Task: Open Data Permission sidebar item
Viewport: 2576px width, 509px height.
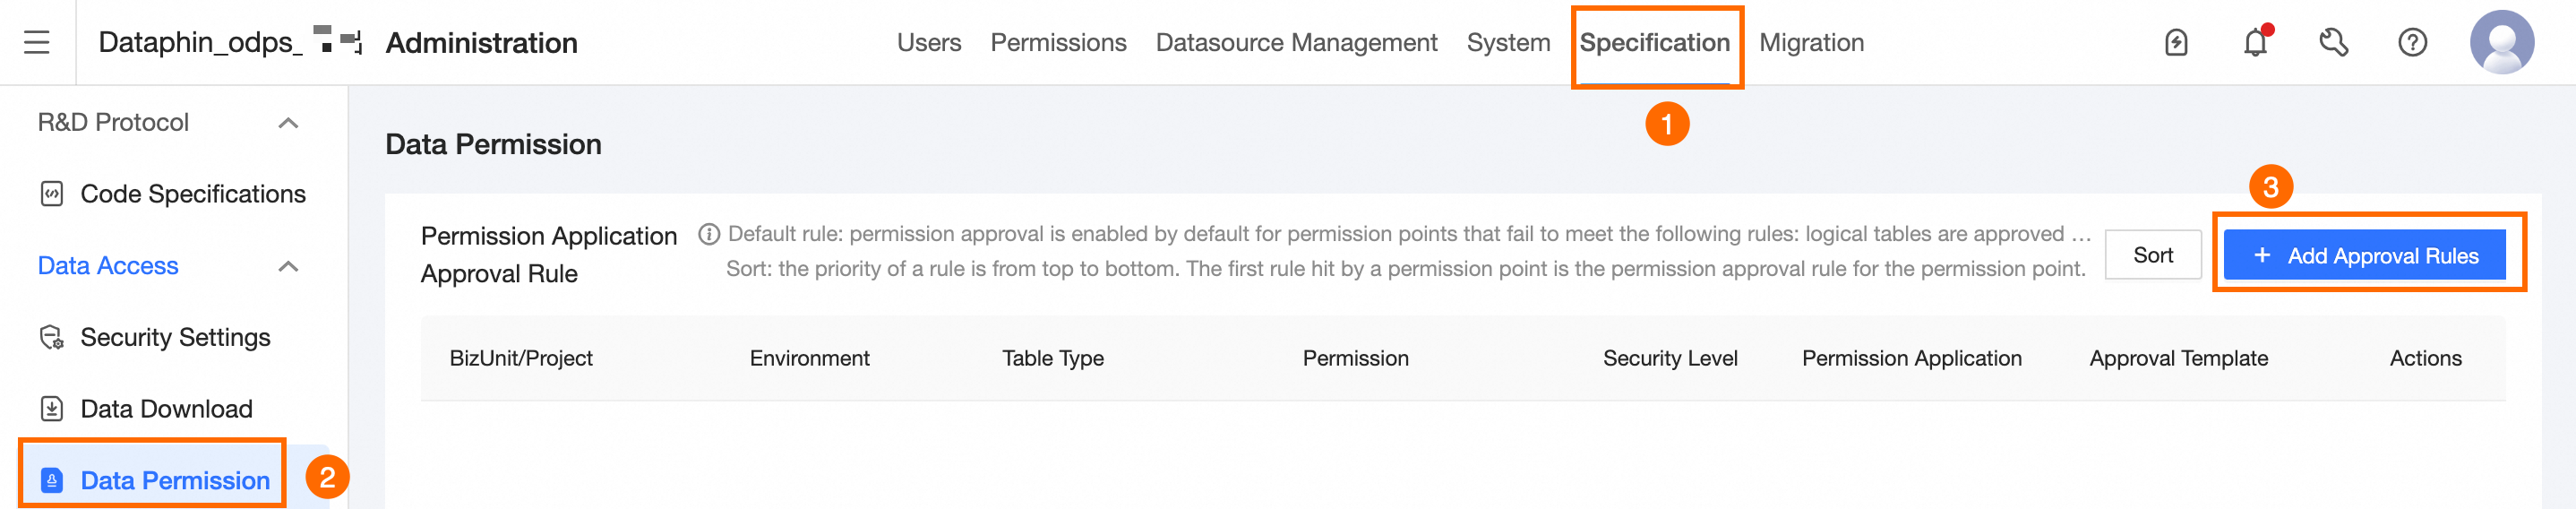Action: pyautogui.click(x=174, y=480)
